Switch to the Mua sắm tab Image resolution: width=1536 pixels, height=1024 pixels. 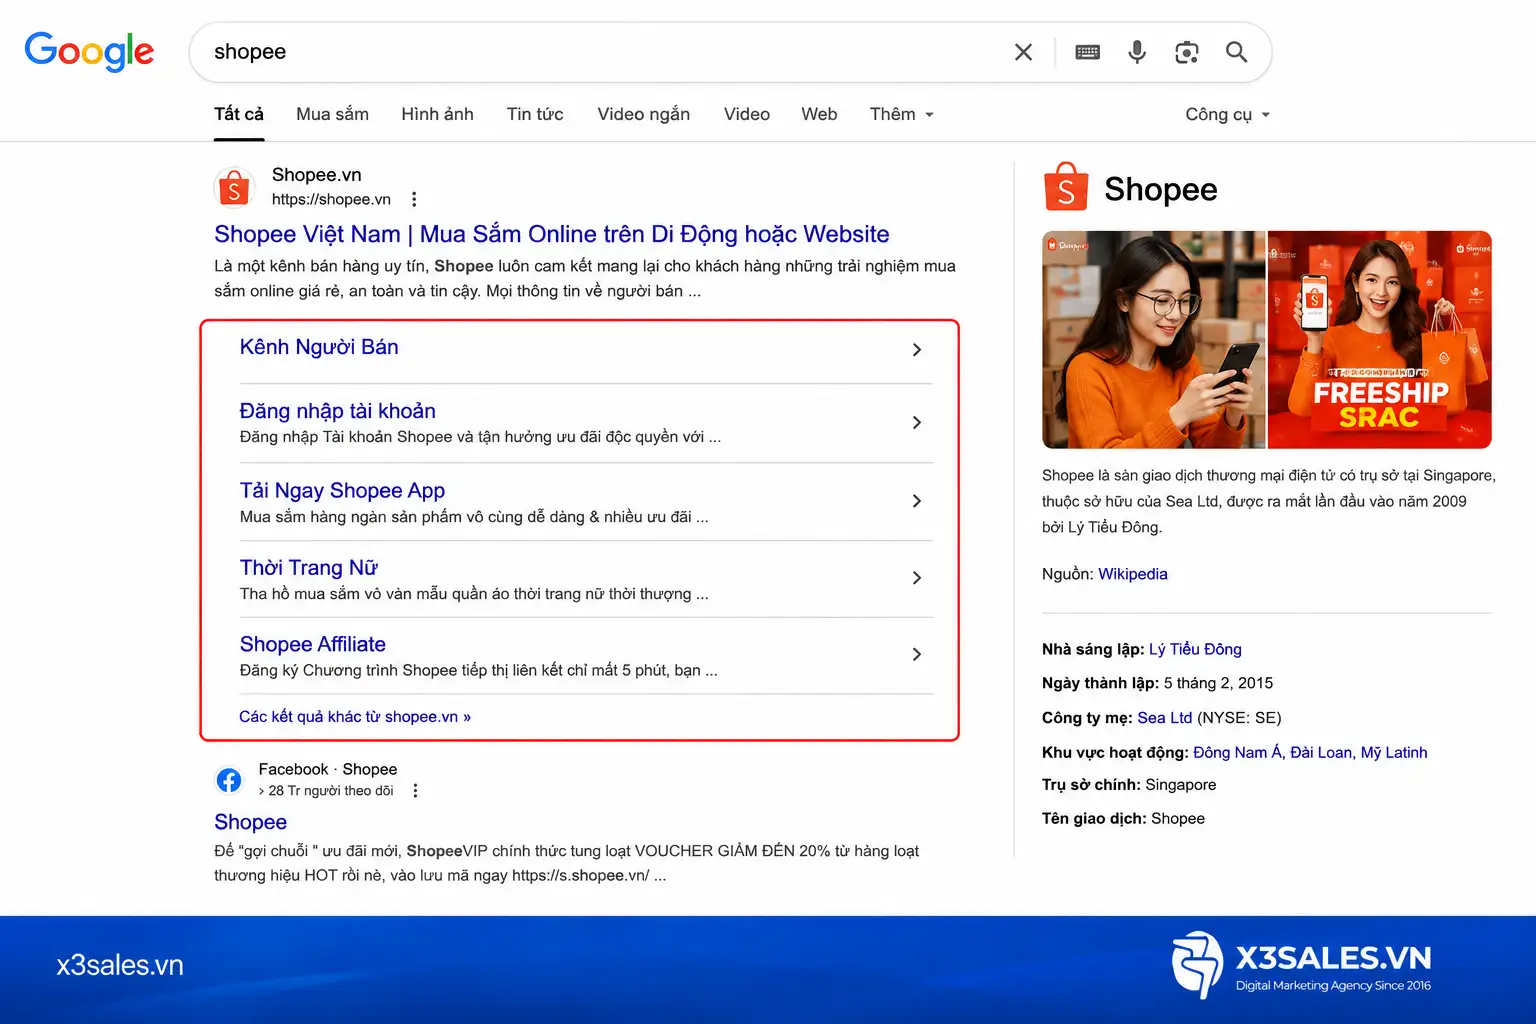[332, 114]
